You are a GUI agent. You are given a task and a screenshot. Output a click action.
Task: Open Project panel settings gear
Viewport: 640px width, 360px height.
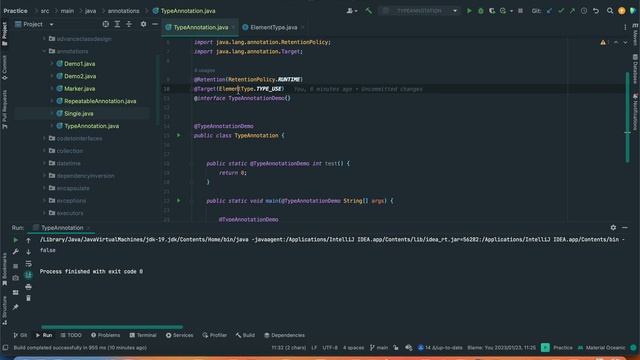[143, 24]
